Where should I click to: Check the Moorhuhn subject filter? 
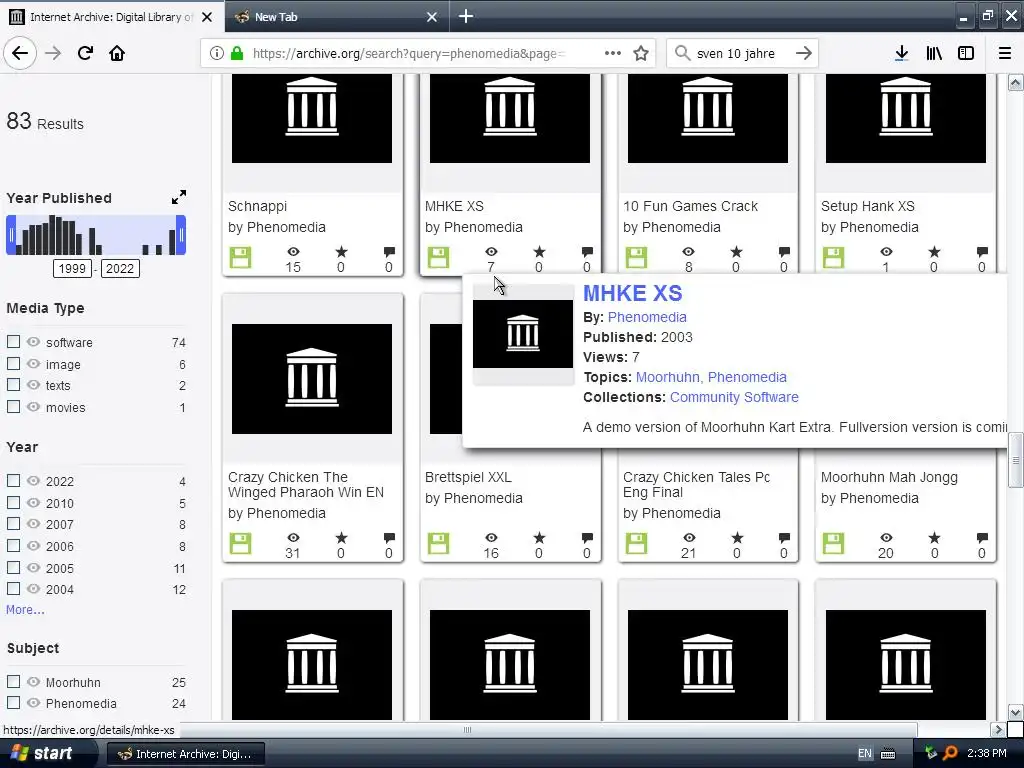(13, 681)
